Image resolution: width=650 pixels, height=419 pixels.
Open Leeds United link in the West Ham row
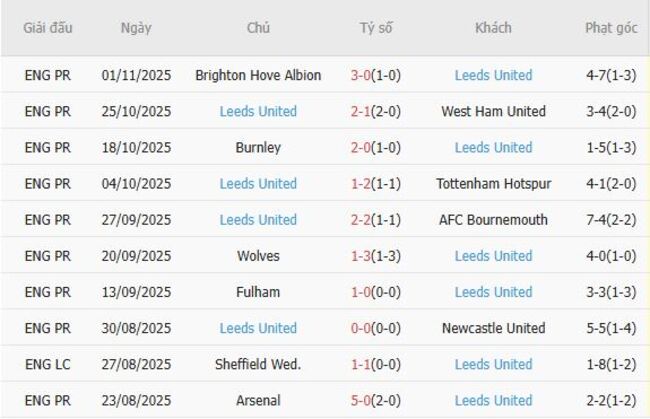point(258,111)
